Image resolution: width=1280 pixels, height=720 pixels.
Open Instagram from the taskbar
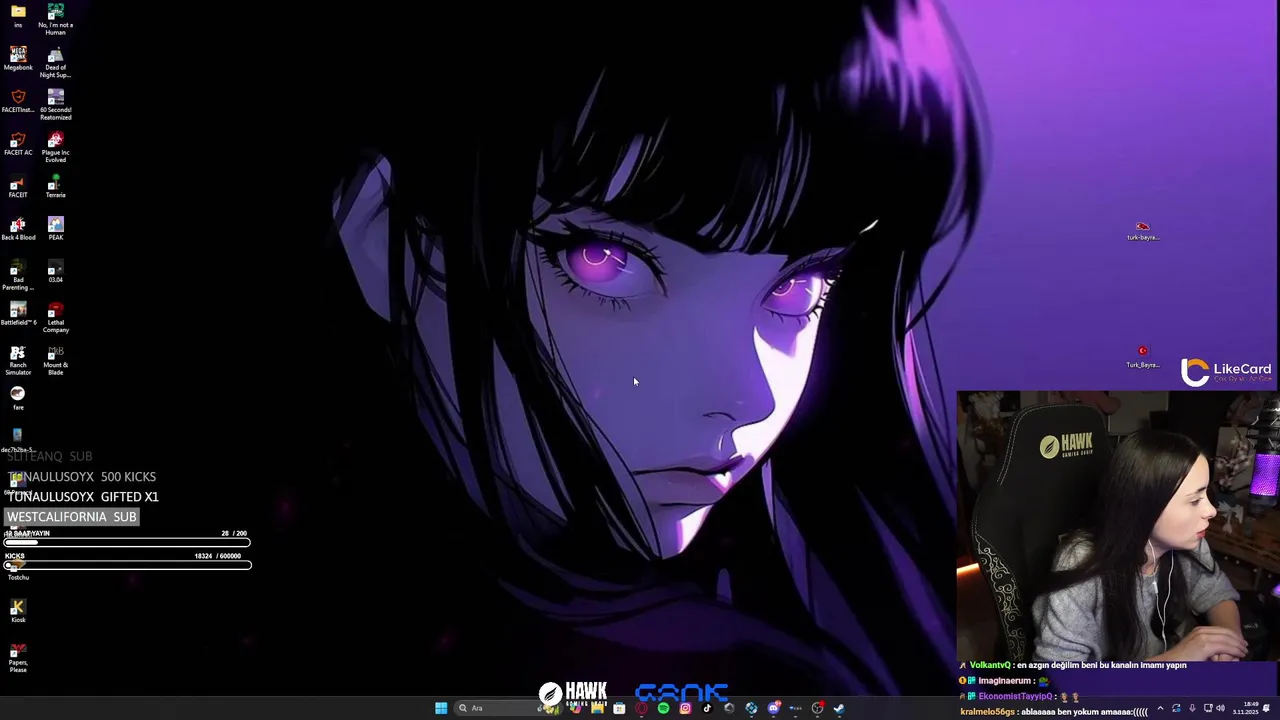(x=685, y=708)
